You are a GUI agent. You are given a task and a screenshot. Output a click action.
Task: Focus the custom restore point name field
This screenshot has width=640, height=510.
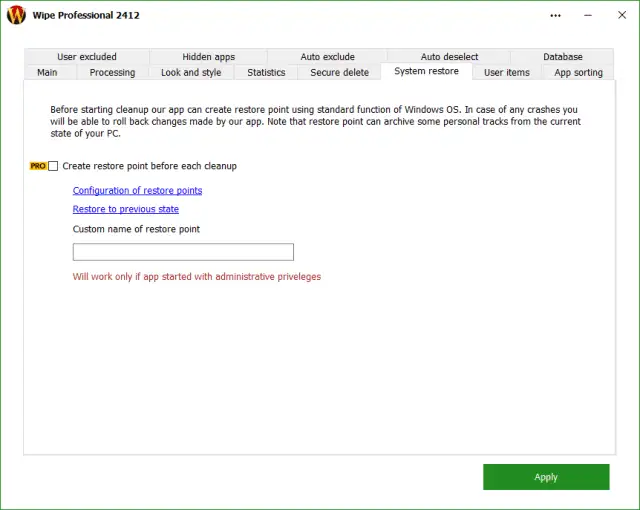pos(183,252)
